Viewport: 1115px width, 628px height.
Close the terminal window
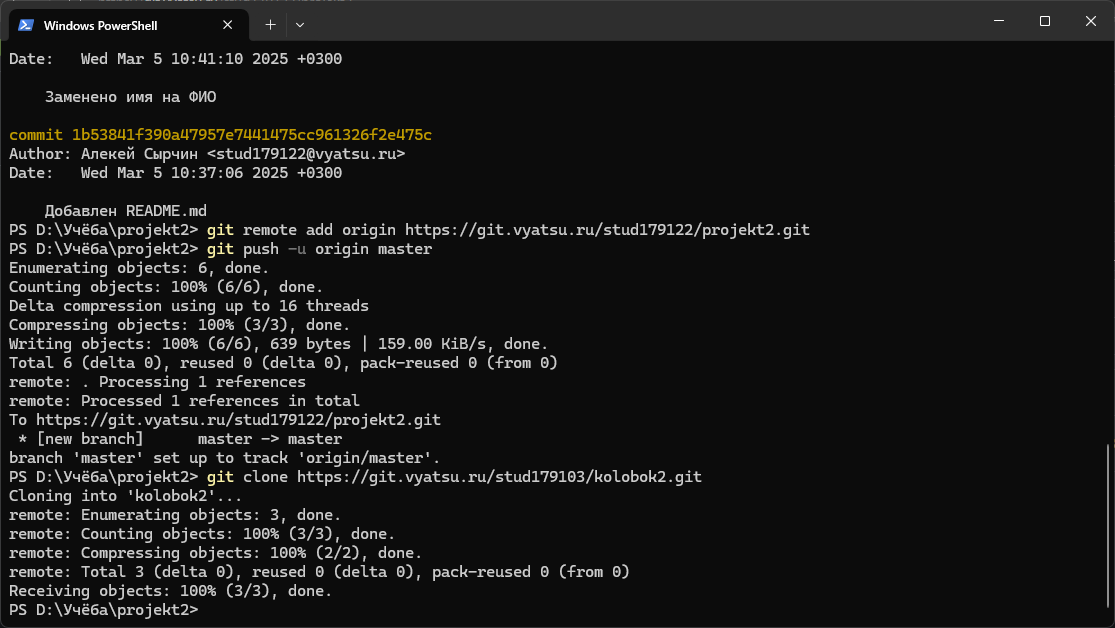1090,21
